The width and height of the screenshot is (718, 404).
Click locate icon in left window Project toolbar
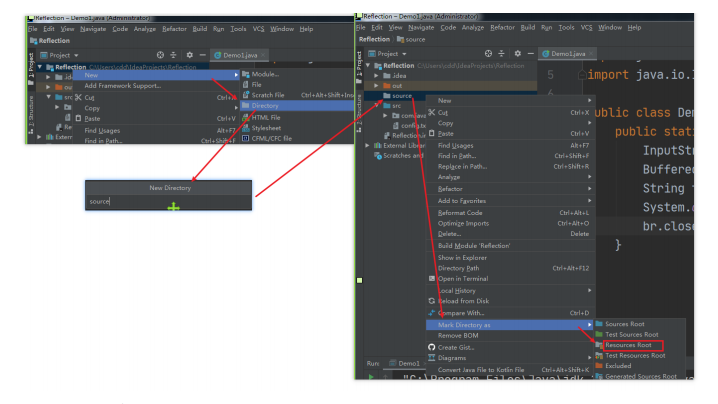[x=160, y=55]
